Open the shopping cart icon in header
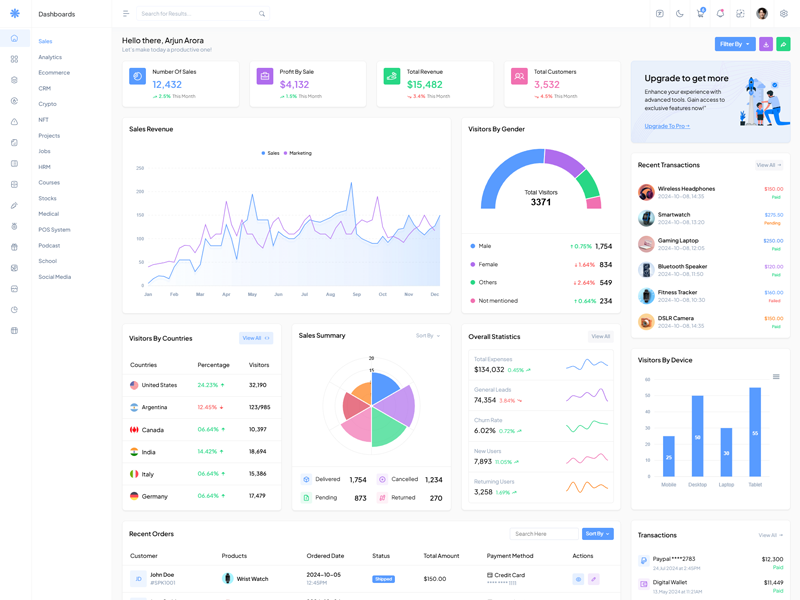This screenshot has width=800, height=600. tap(700, 14)
